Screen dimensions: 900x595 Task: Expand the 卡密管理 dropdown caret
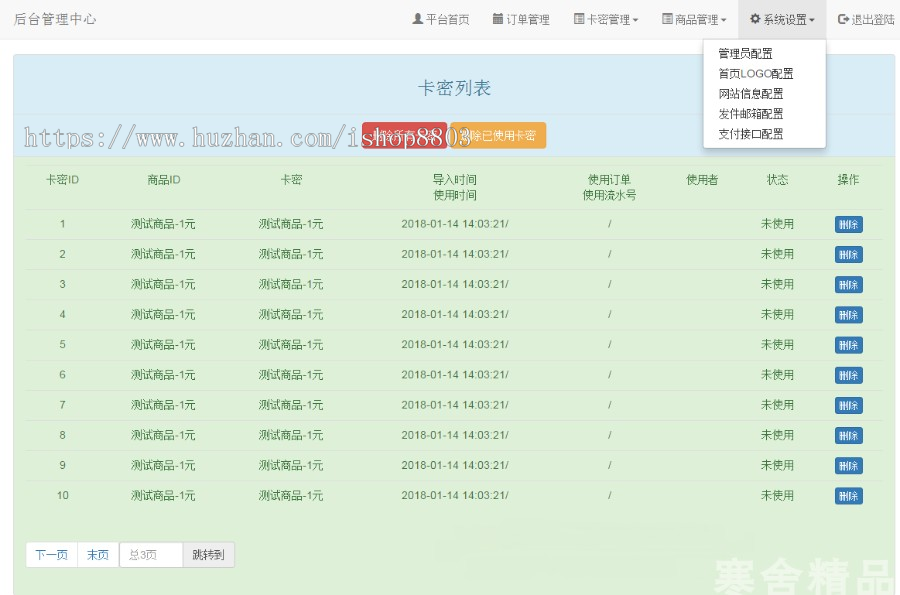[x=635, y=20]
